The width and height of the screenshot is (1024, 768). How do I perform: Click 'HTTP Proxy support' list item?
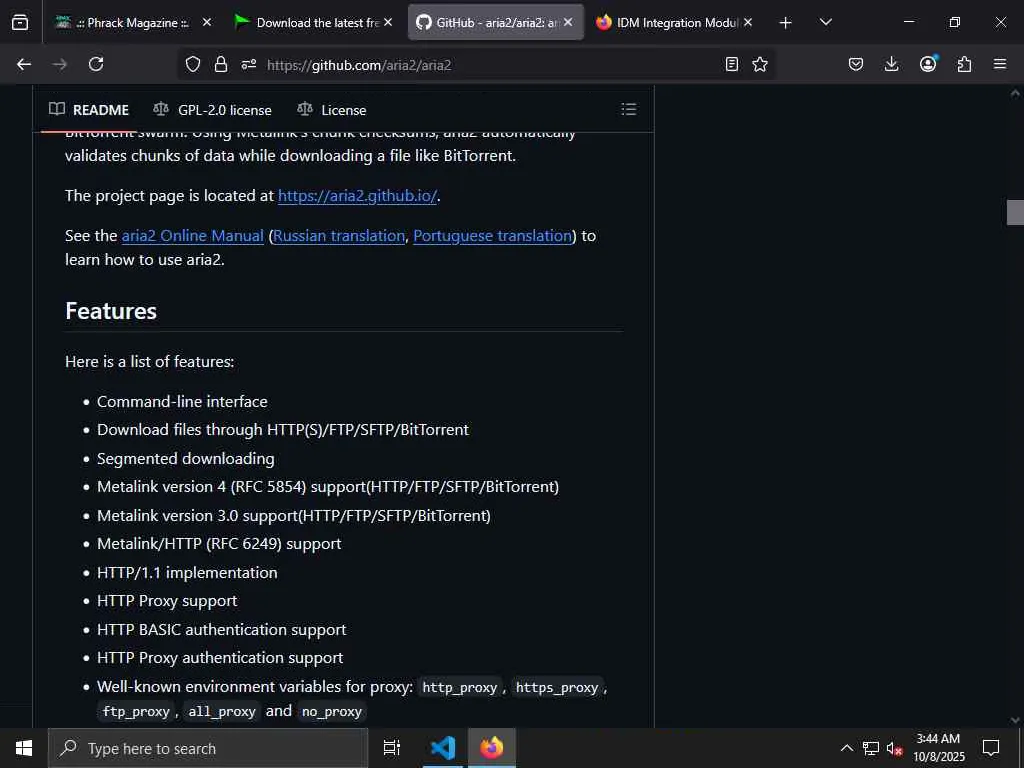[167, 601]
